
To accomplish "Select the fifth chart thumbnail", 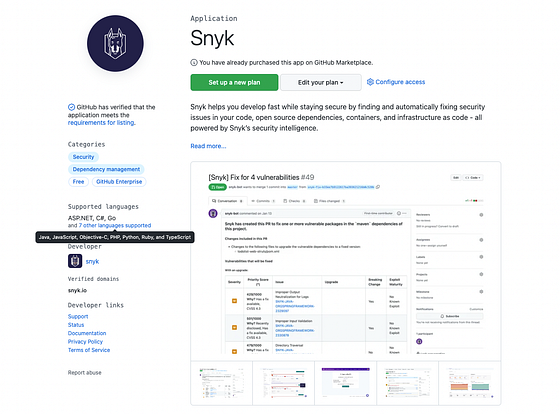I will pyautogui.click(x=470, y=383).
